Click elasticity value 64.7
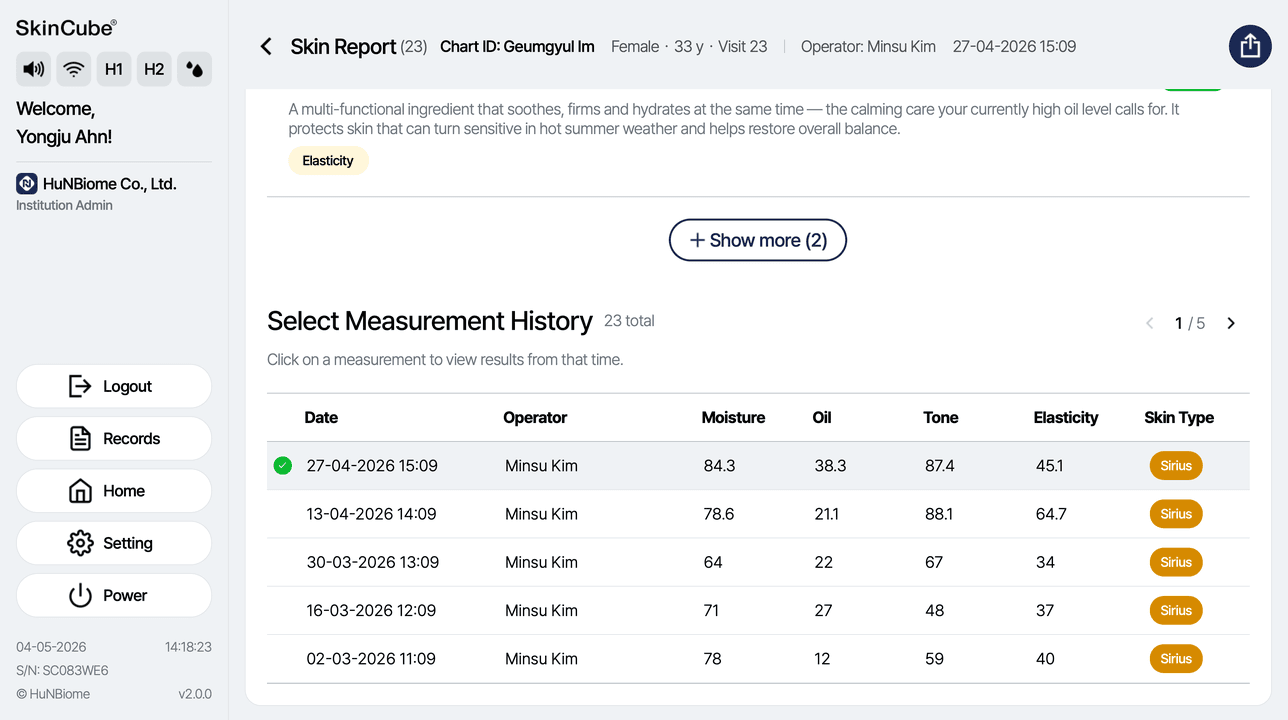 tap(1051, 514)
